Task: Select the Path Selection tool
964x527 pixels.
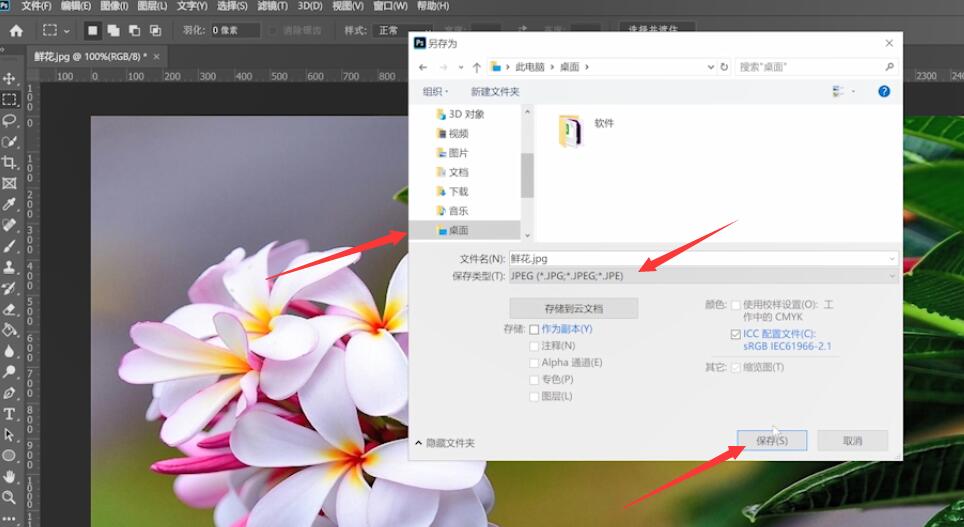Action: click(9, 435)
